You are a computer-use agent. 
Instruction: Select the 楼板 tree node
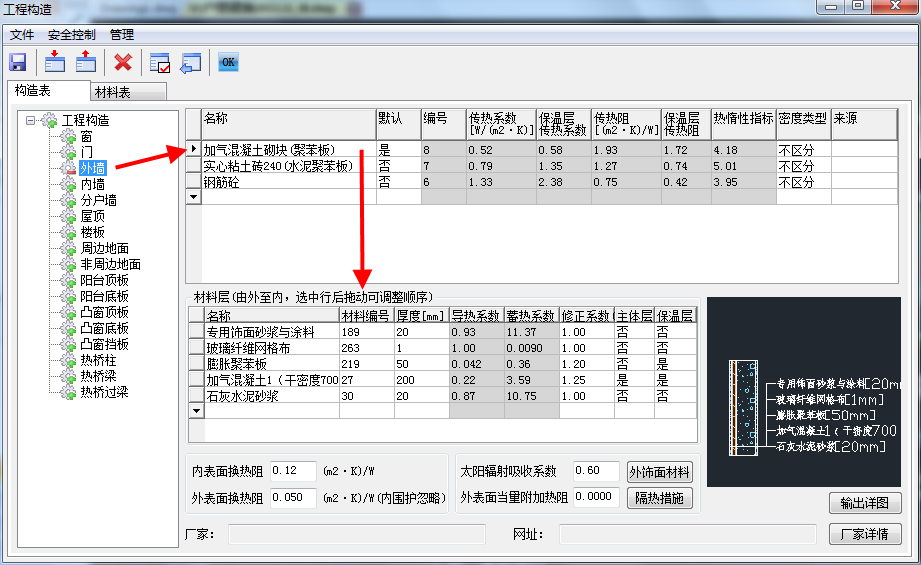point(92,233)
